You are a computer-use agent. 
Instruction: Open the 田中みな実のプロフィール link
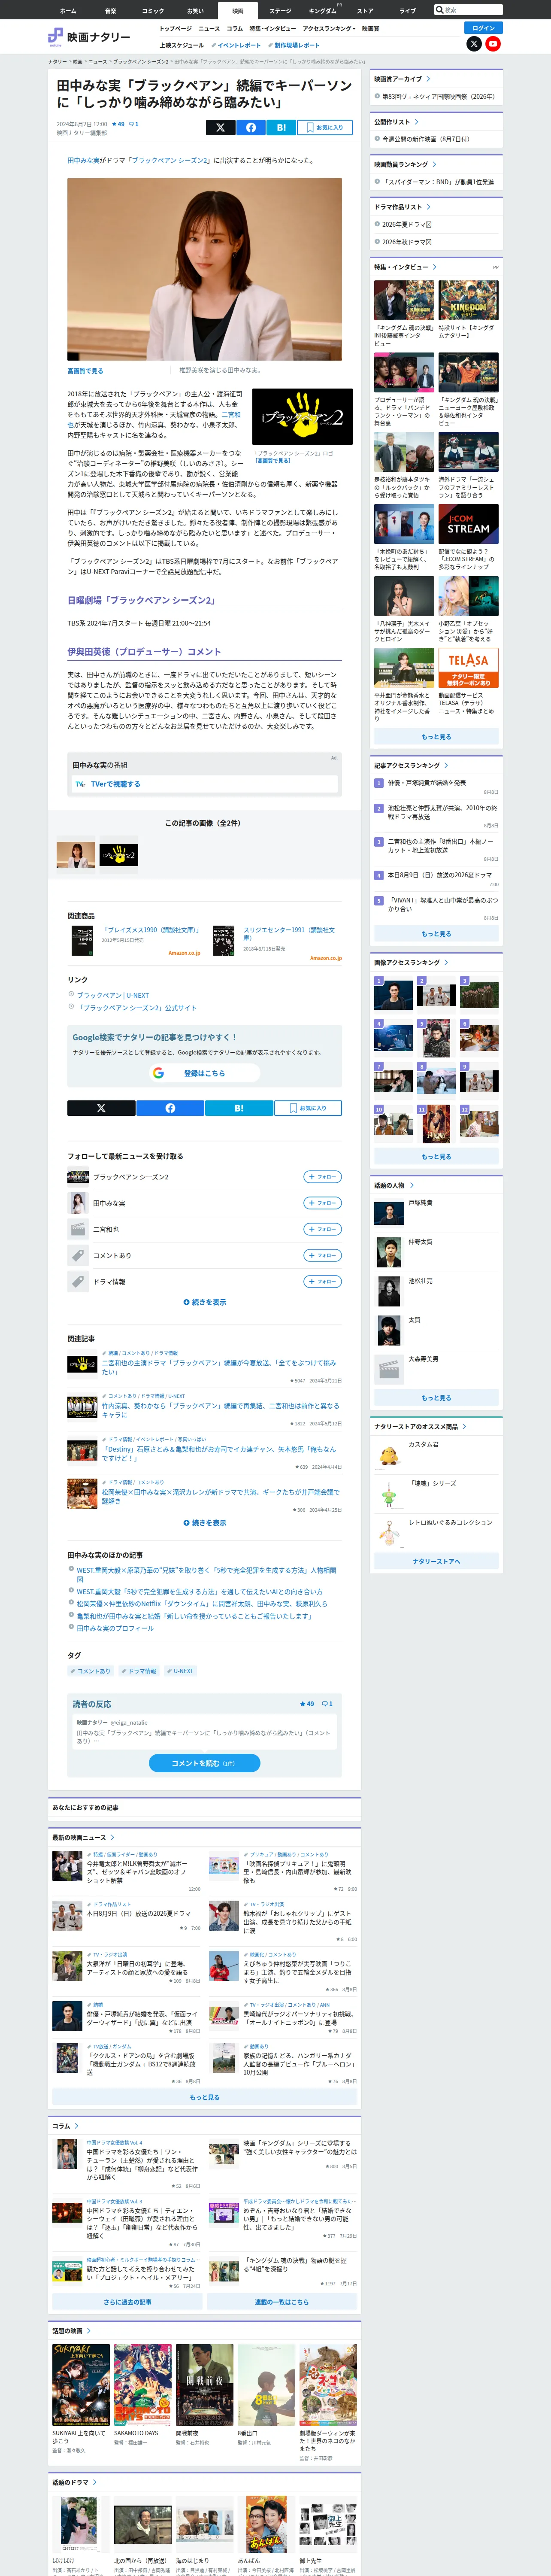(x=115, y=1628)
